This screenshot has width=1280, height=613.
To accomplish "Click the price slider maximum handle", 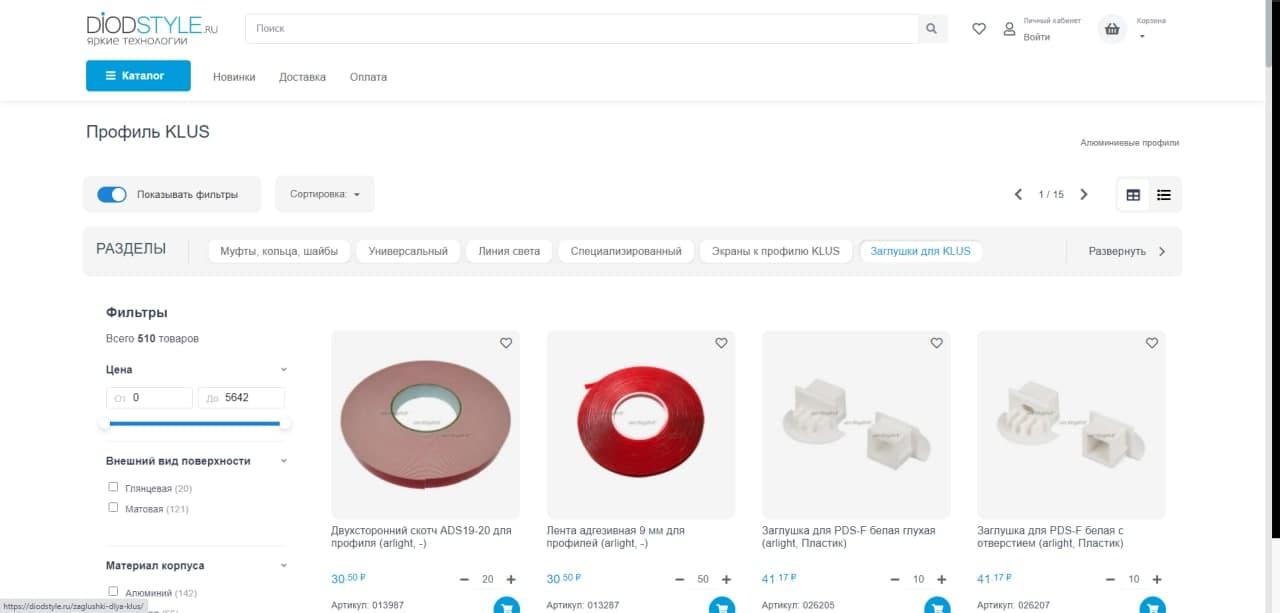I will (285, 423).
